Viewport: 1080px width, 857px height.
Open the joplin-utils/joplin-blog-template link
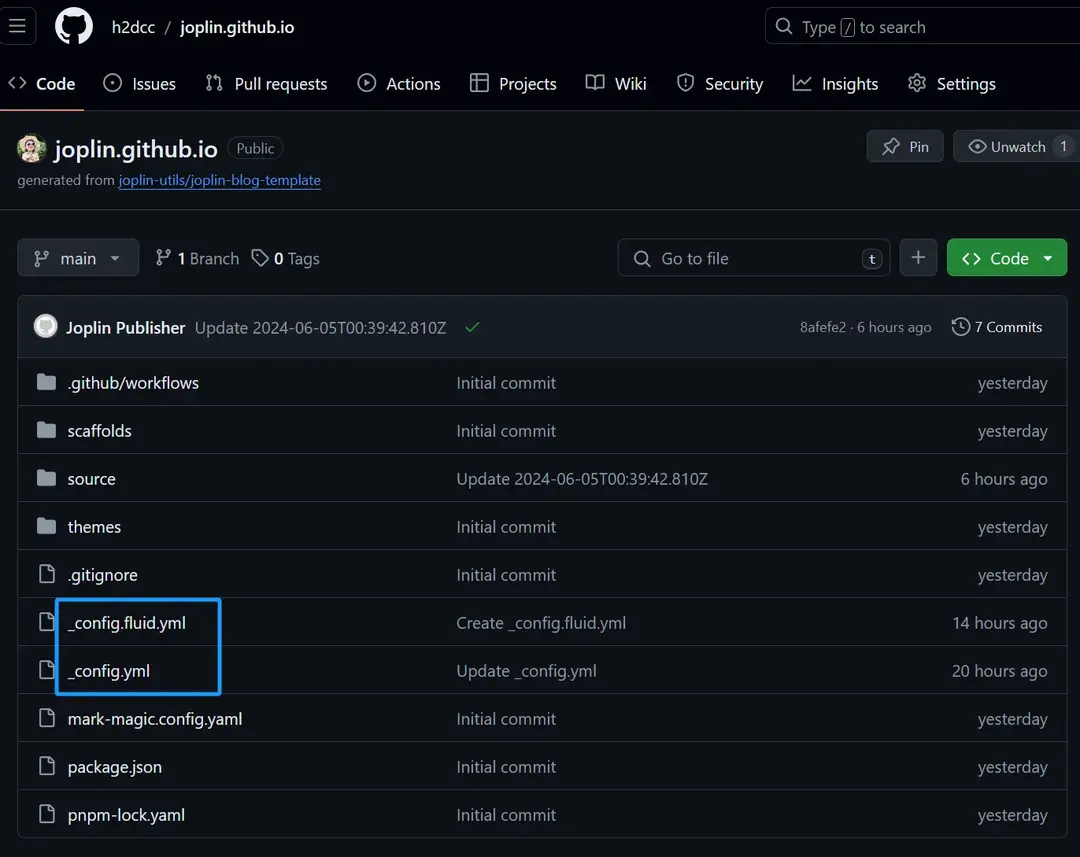pos(219,180)
